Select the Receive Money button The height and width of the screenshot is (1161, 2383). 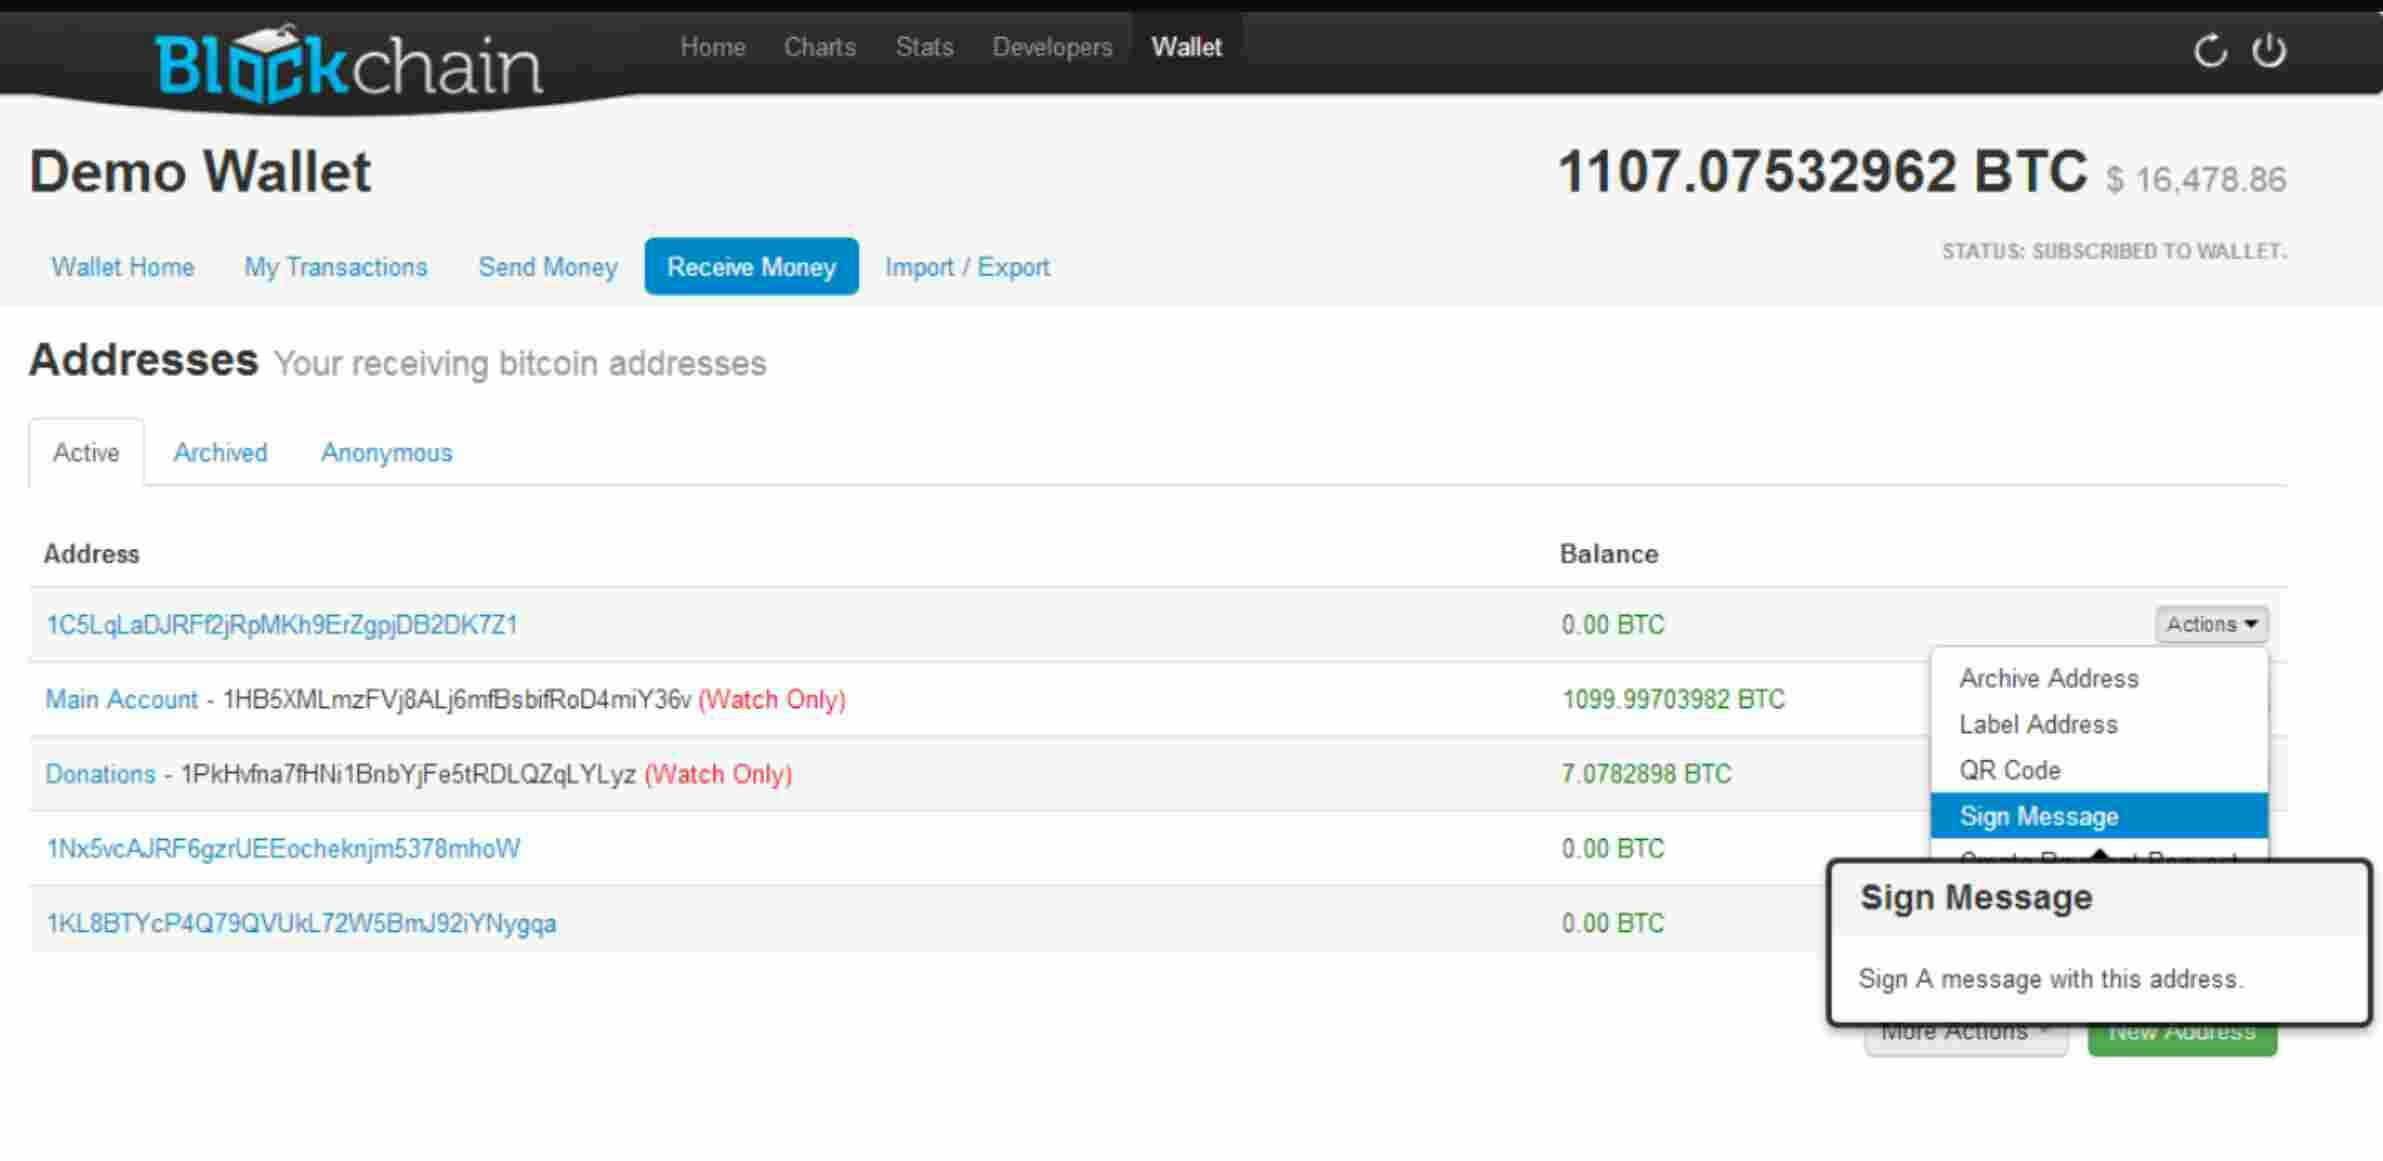click(751, 266)
